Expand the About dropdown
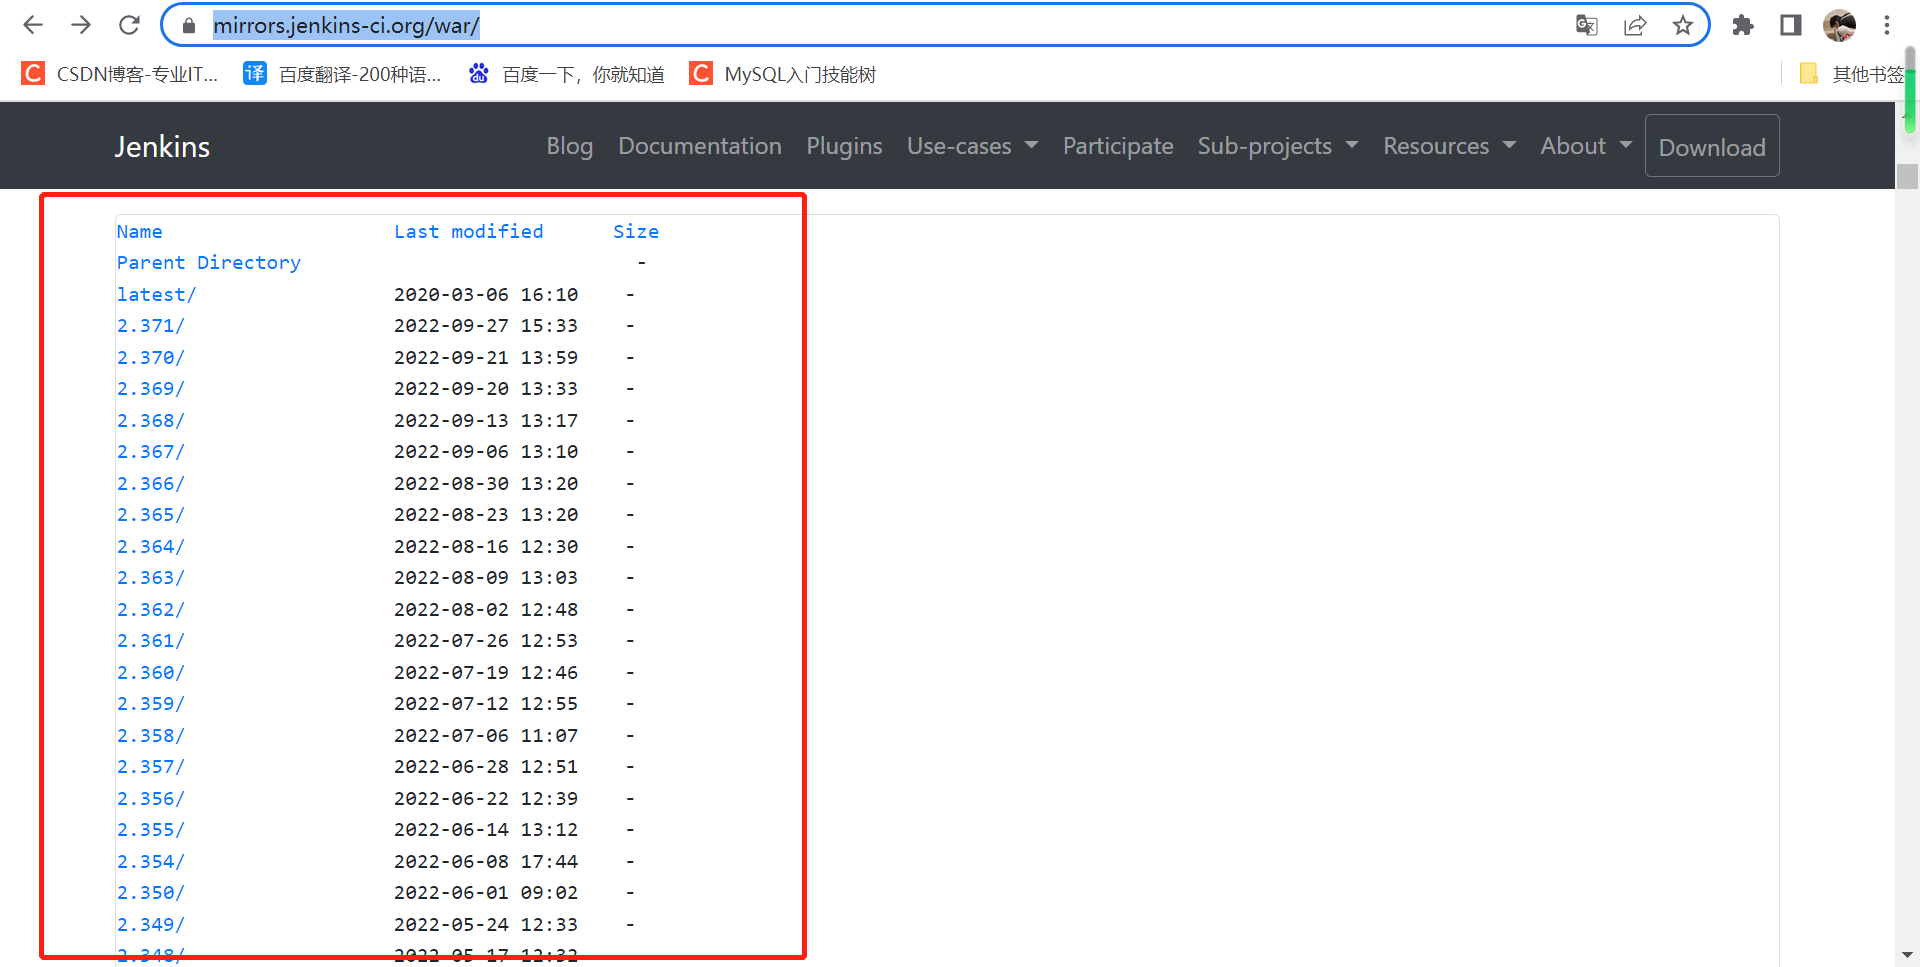 [x=1585, y=146]
